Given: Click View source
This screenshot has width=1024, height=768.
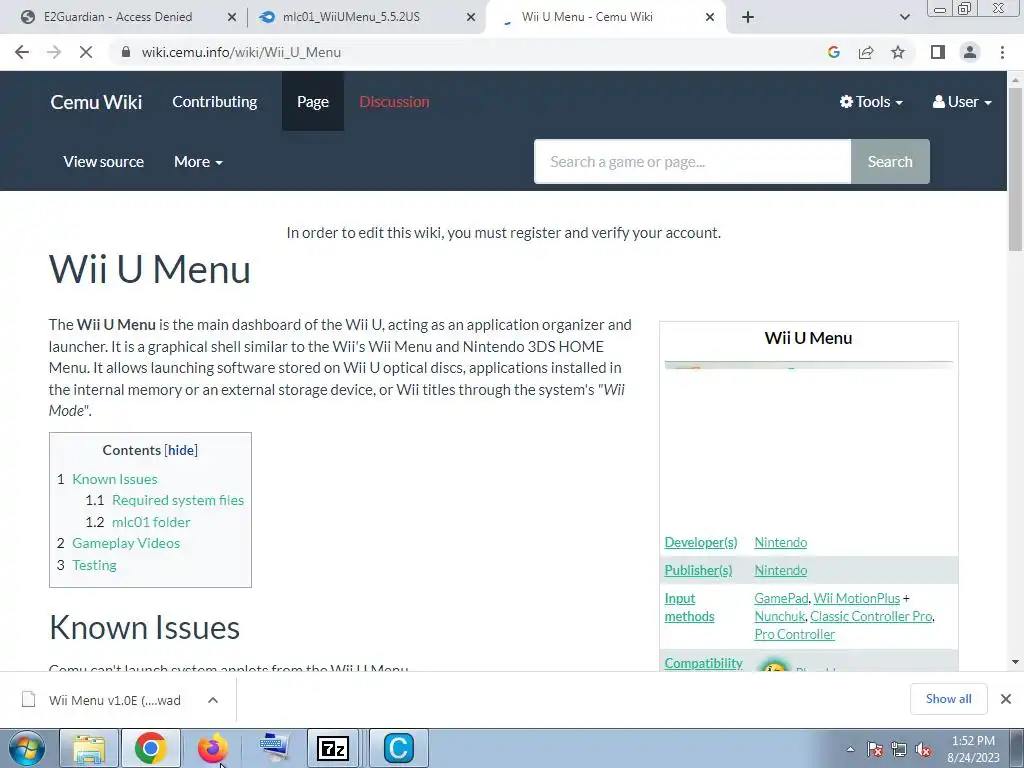Looking at the screenshot, I should pos(103,162).
